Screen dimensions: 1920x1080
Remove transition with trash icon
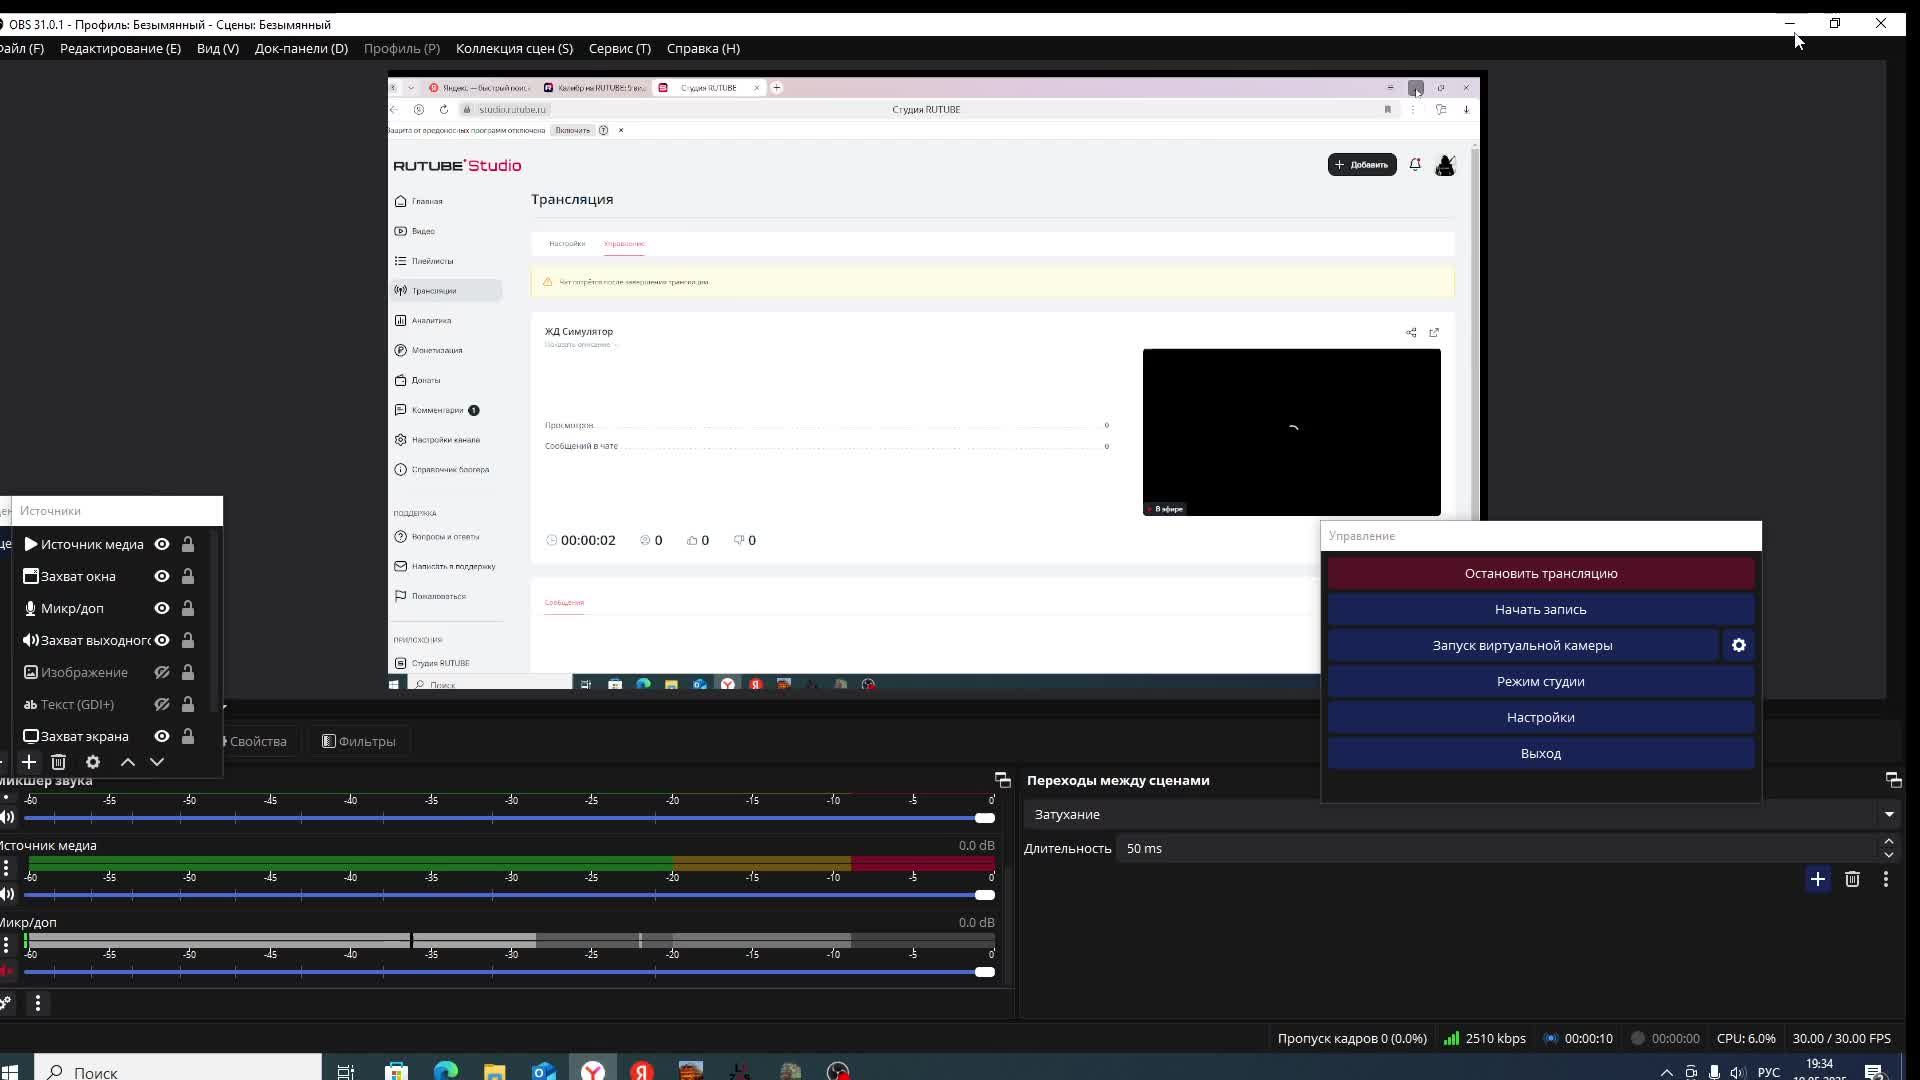tap(1852, 879)
